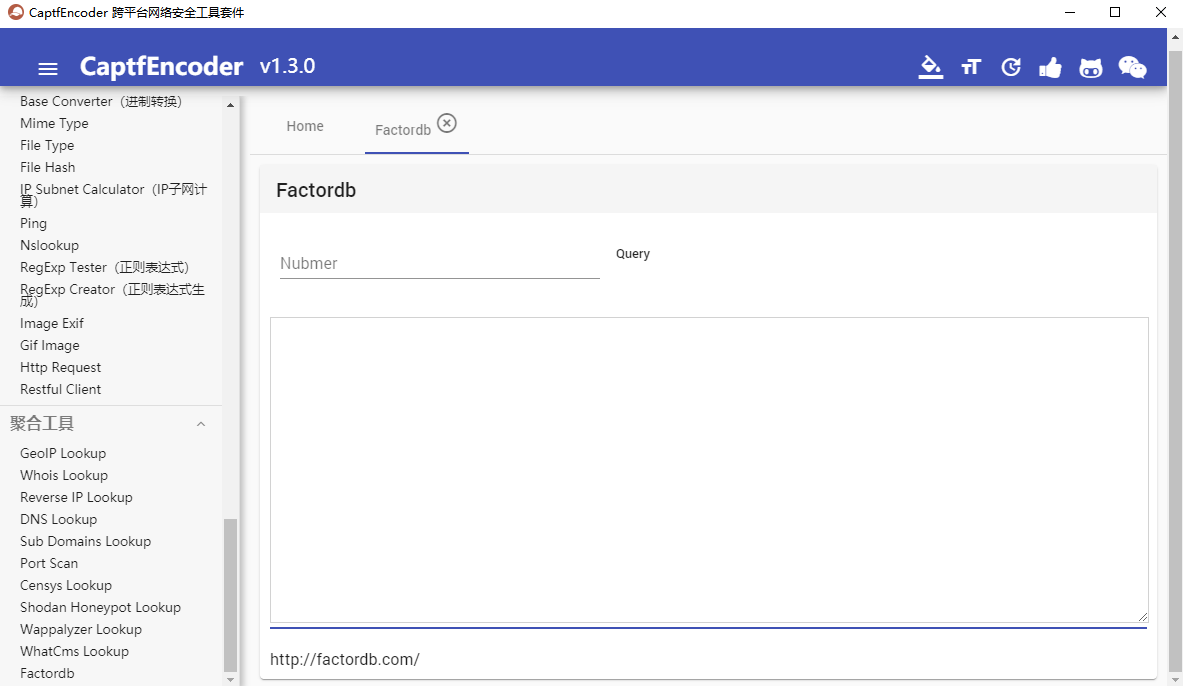Open Restful Client tool

[60, 389]
